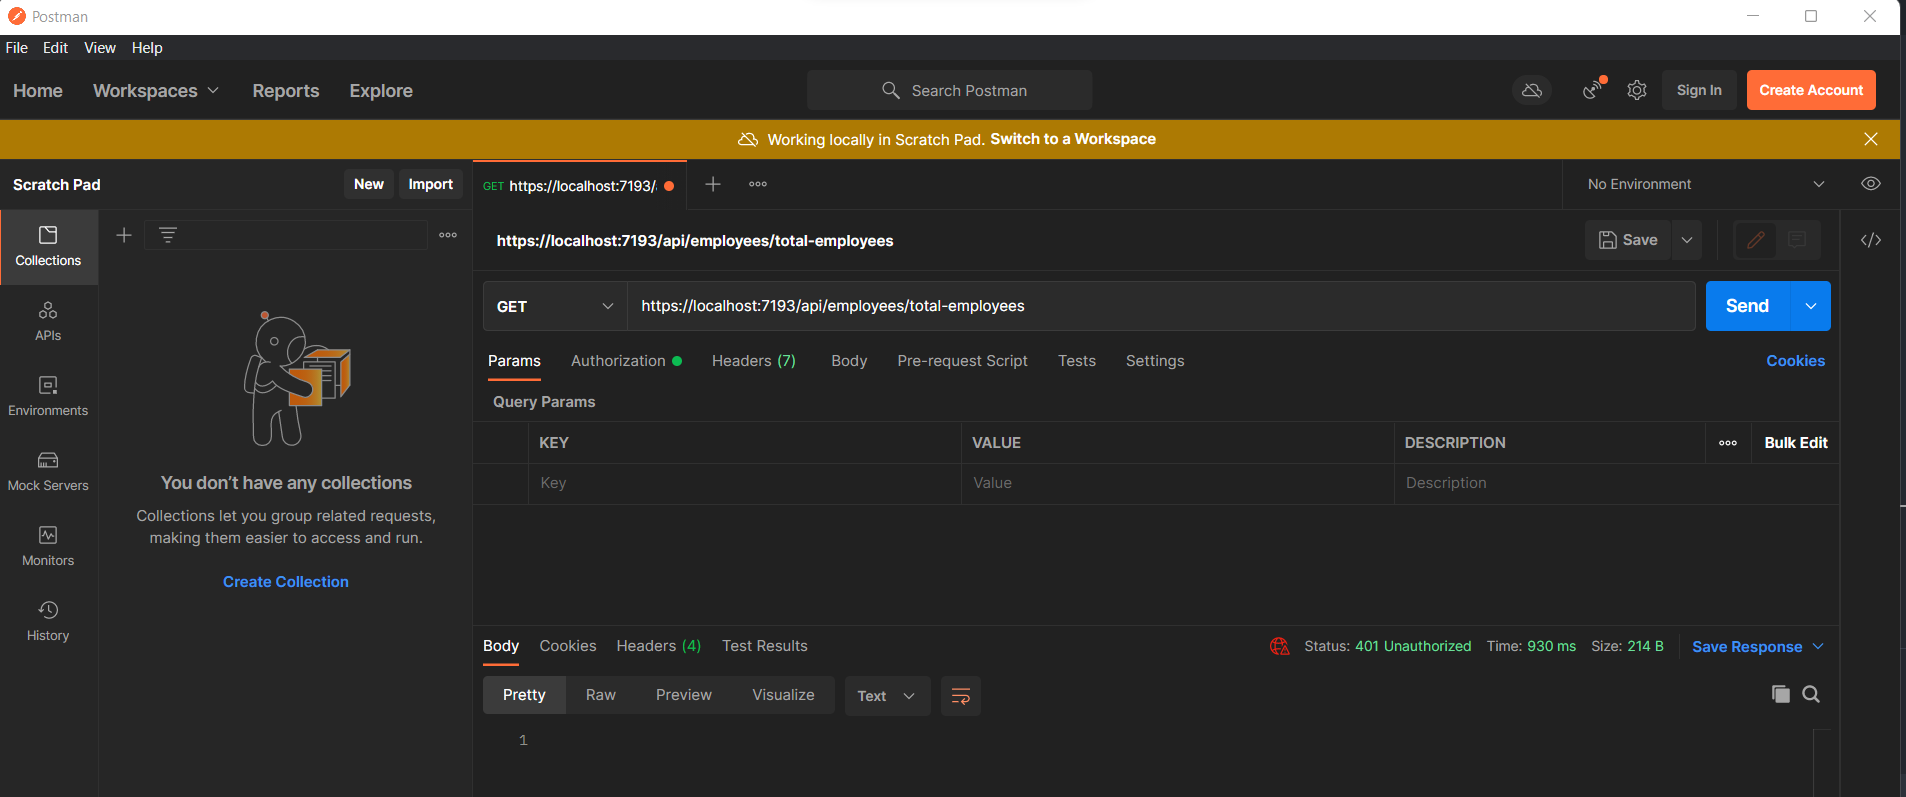Screen dimensions: 1906x797
Task: Open the Mock Servers sidebar panel
Action: [x=48, y=472]
